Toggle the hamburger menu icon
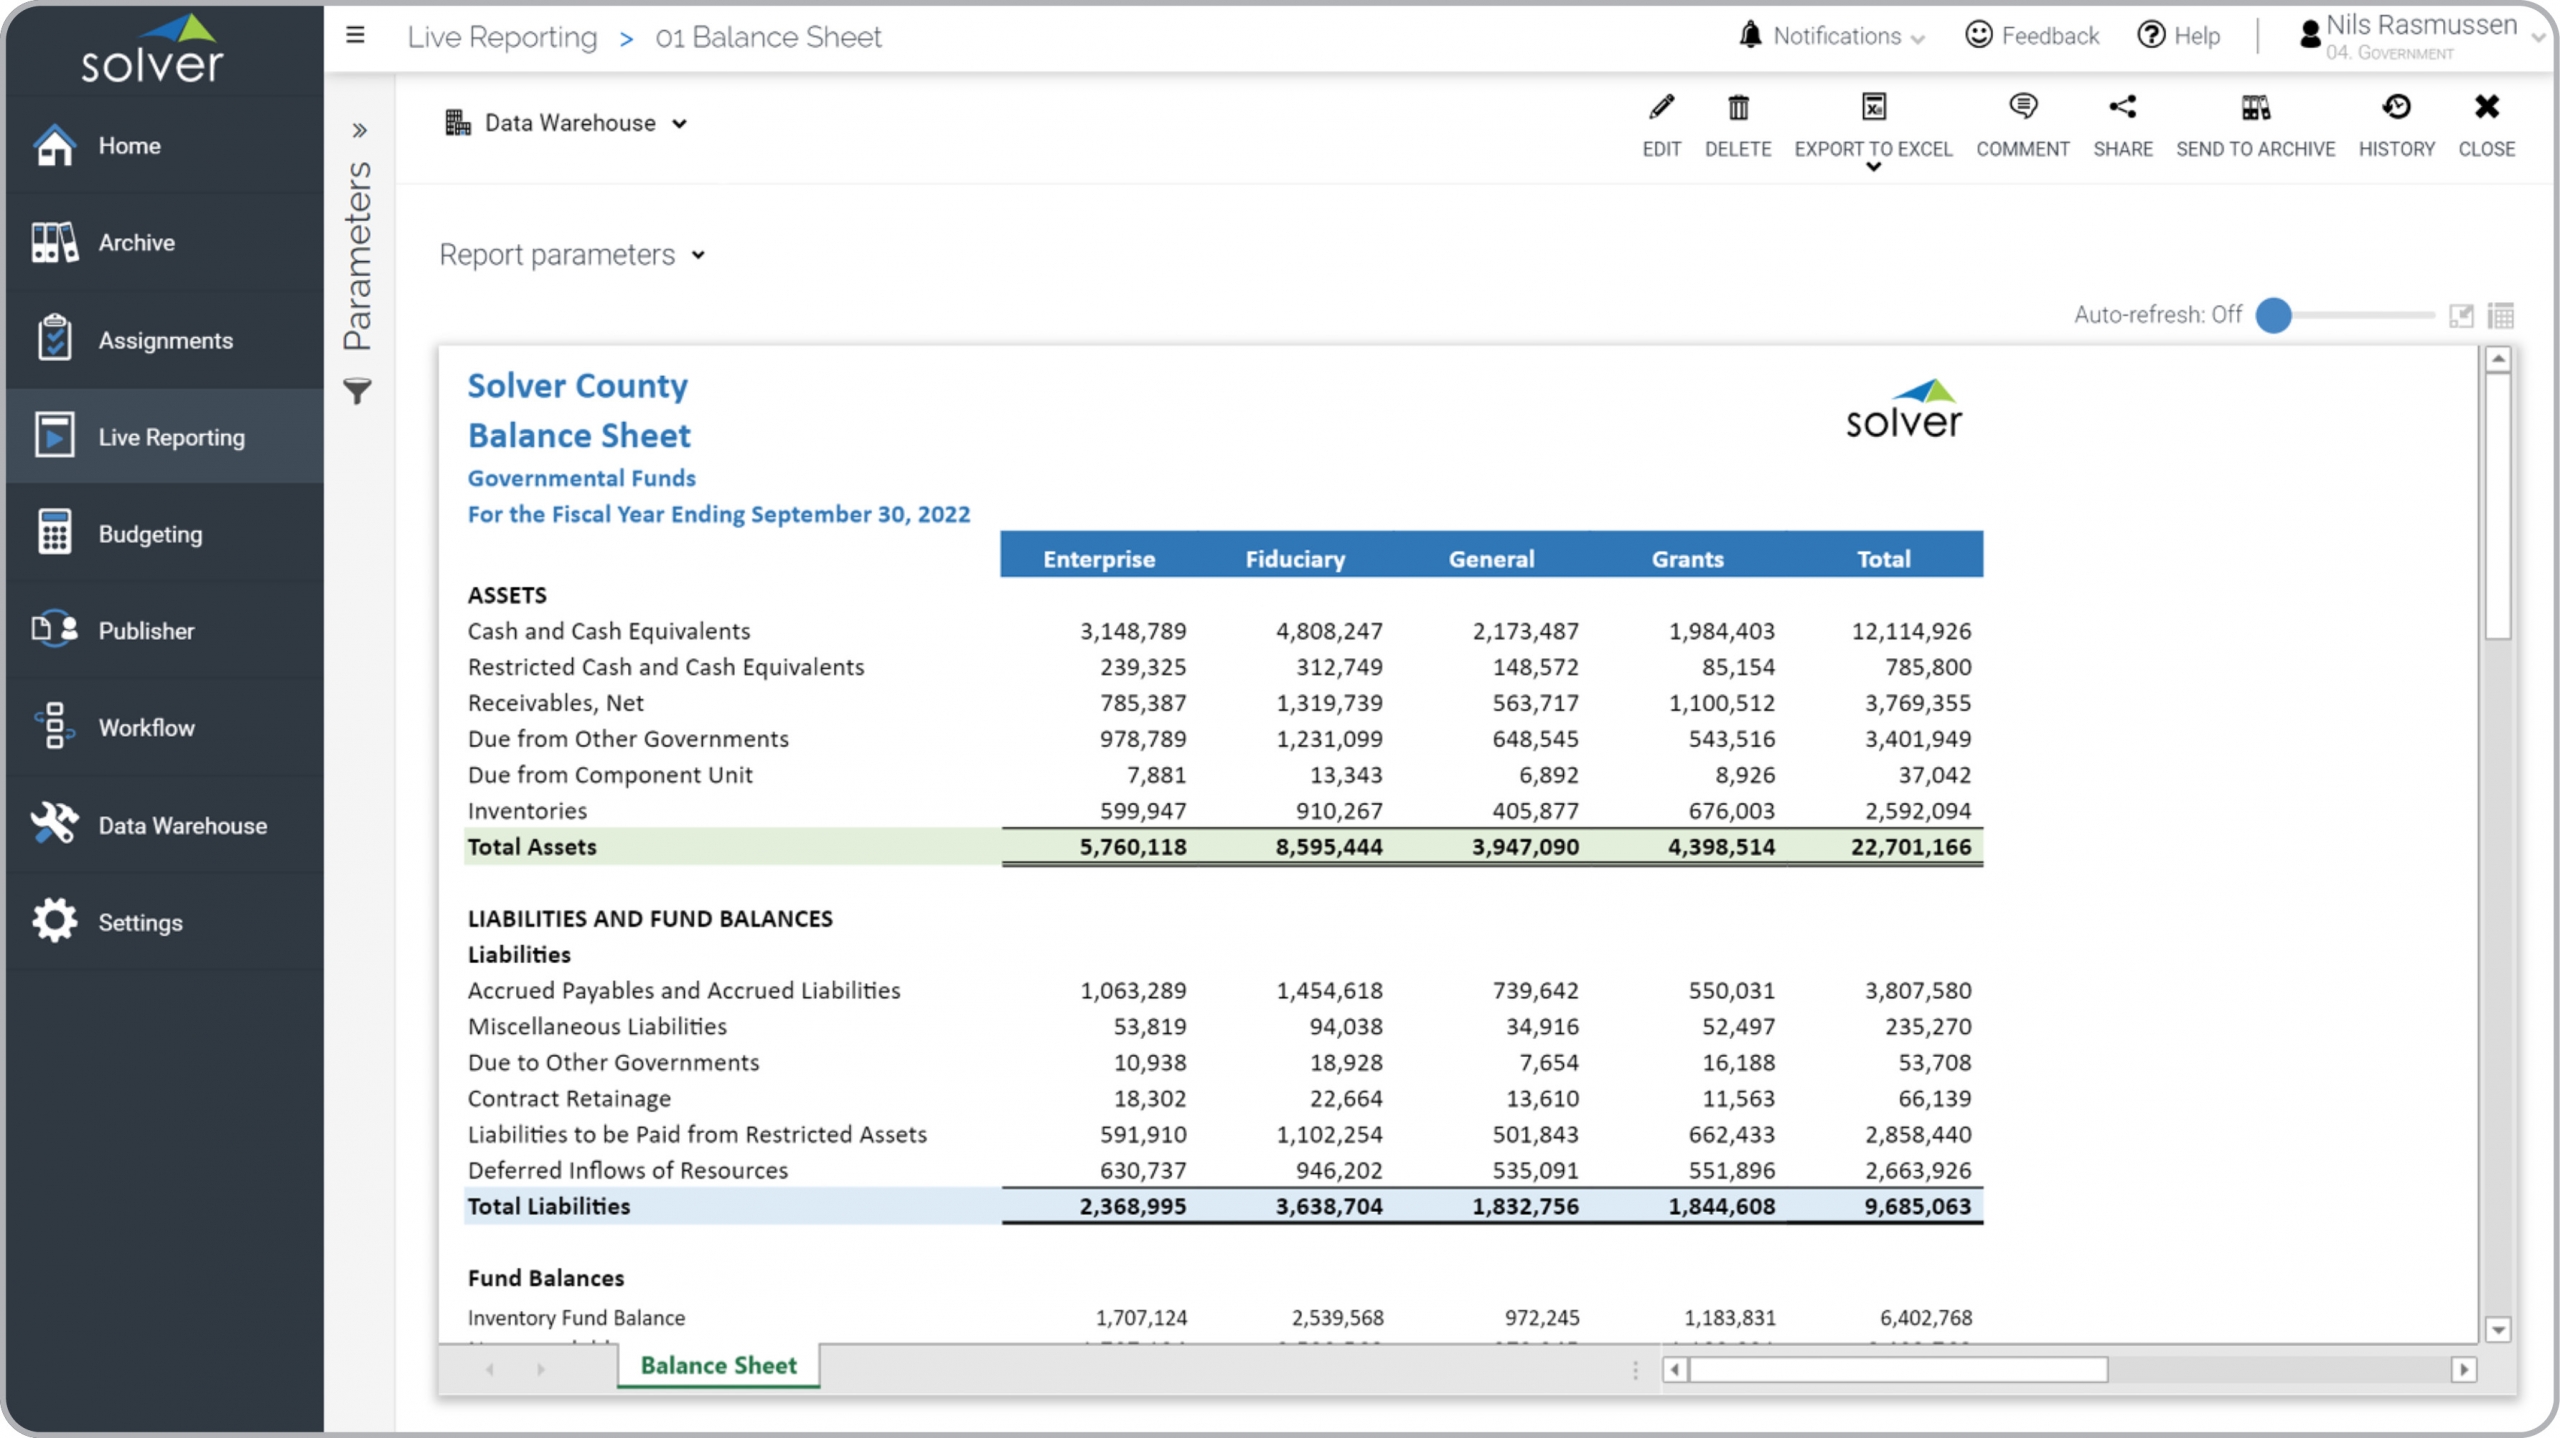Image resolution: width=2560 pixels, height=1438 pixels. click(355, 36)
